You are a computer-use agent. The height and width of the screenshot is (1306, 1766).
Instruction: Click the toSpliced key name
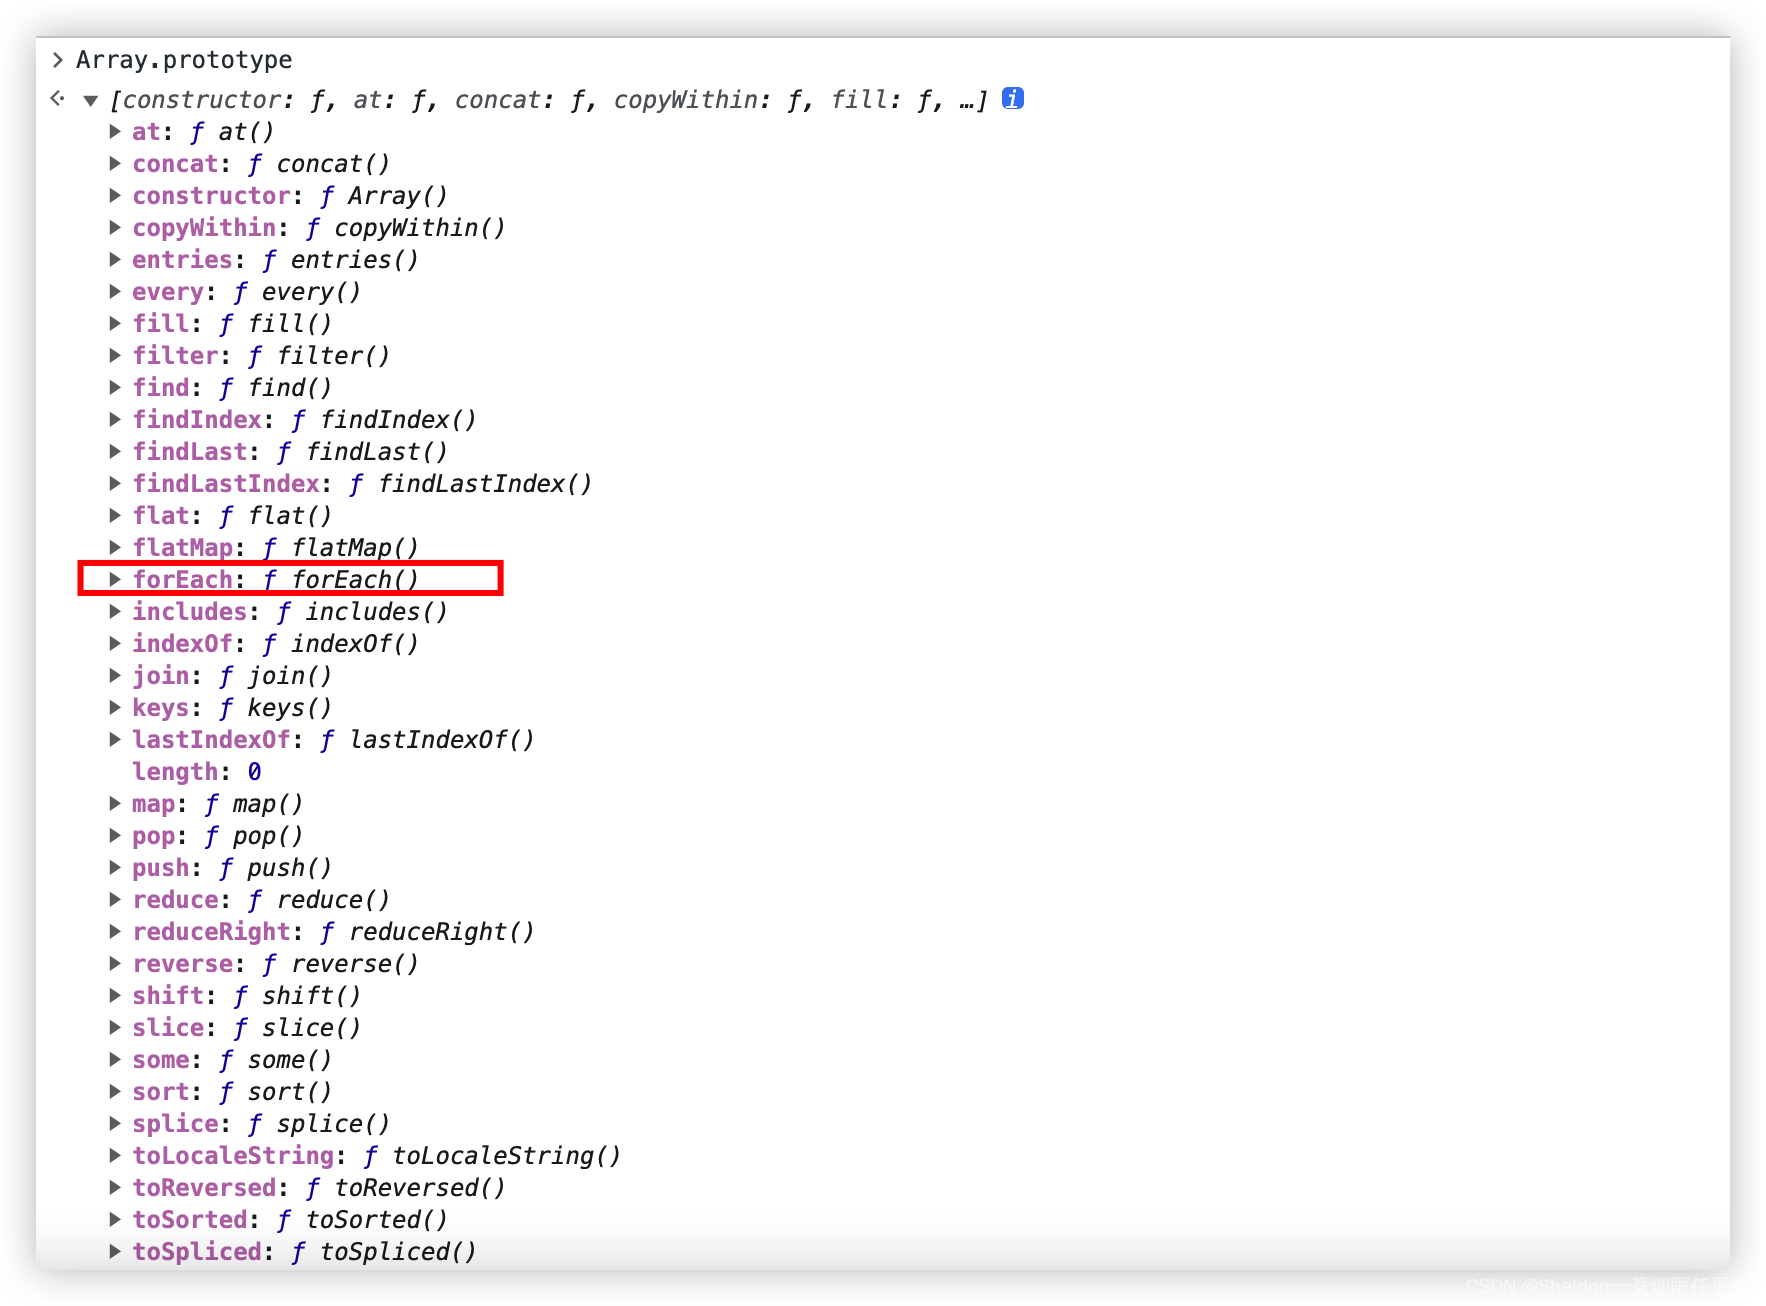click(x=197, y=1251)
